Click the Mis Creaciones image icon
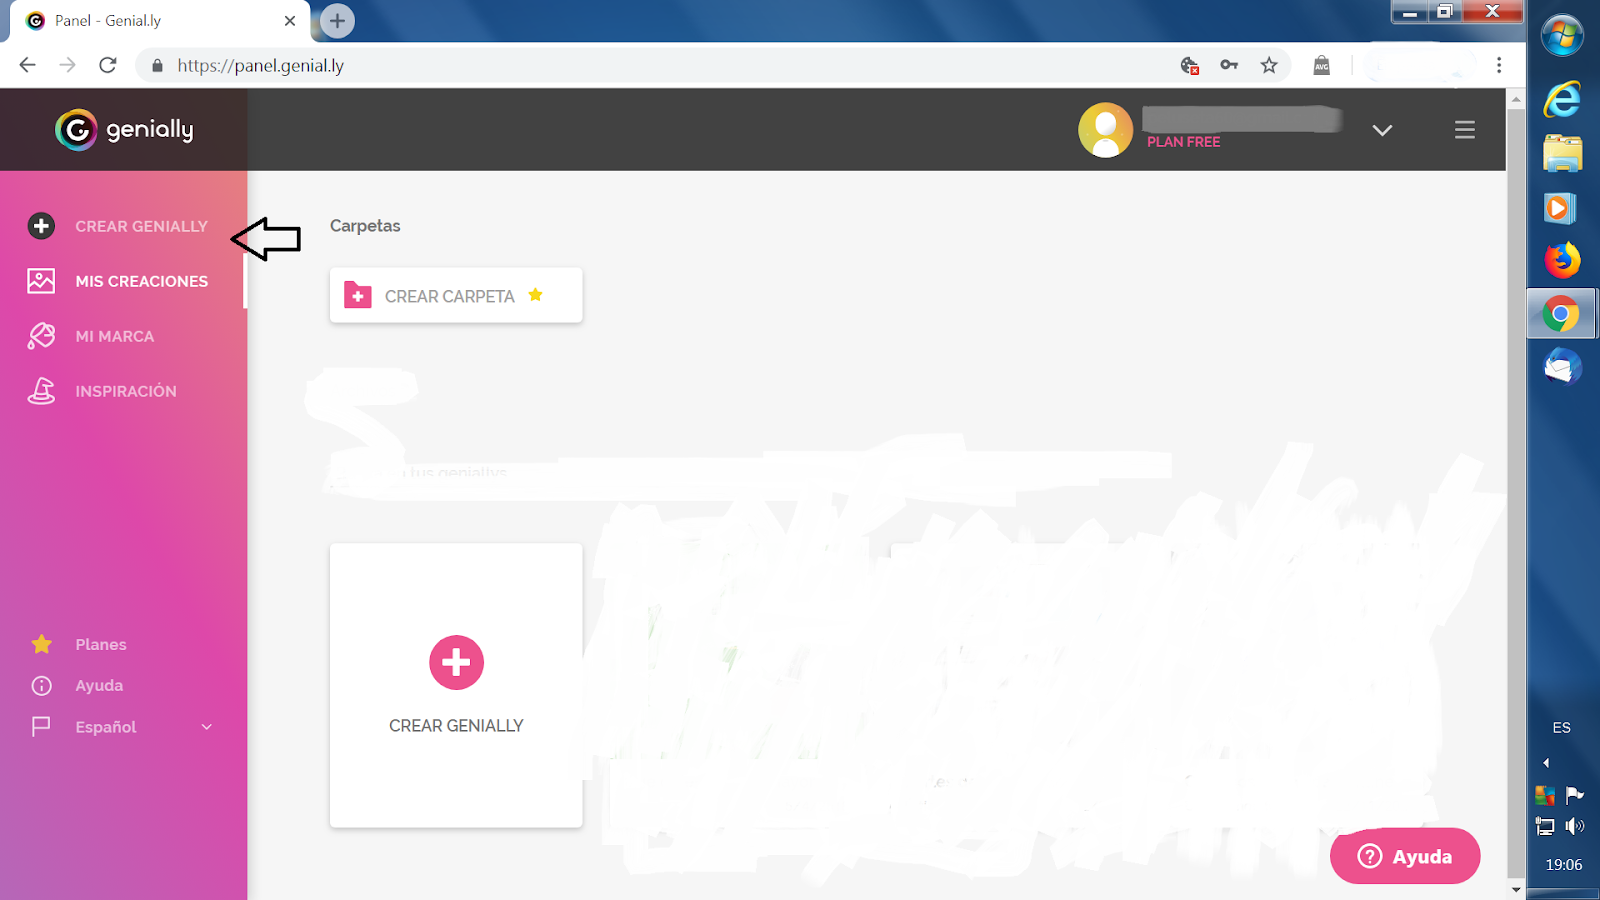Viewport: 1600px width, 900px height. [41, 281]
